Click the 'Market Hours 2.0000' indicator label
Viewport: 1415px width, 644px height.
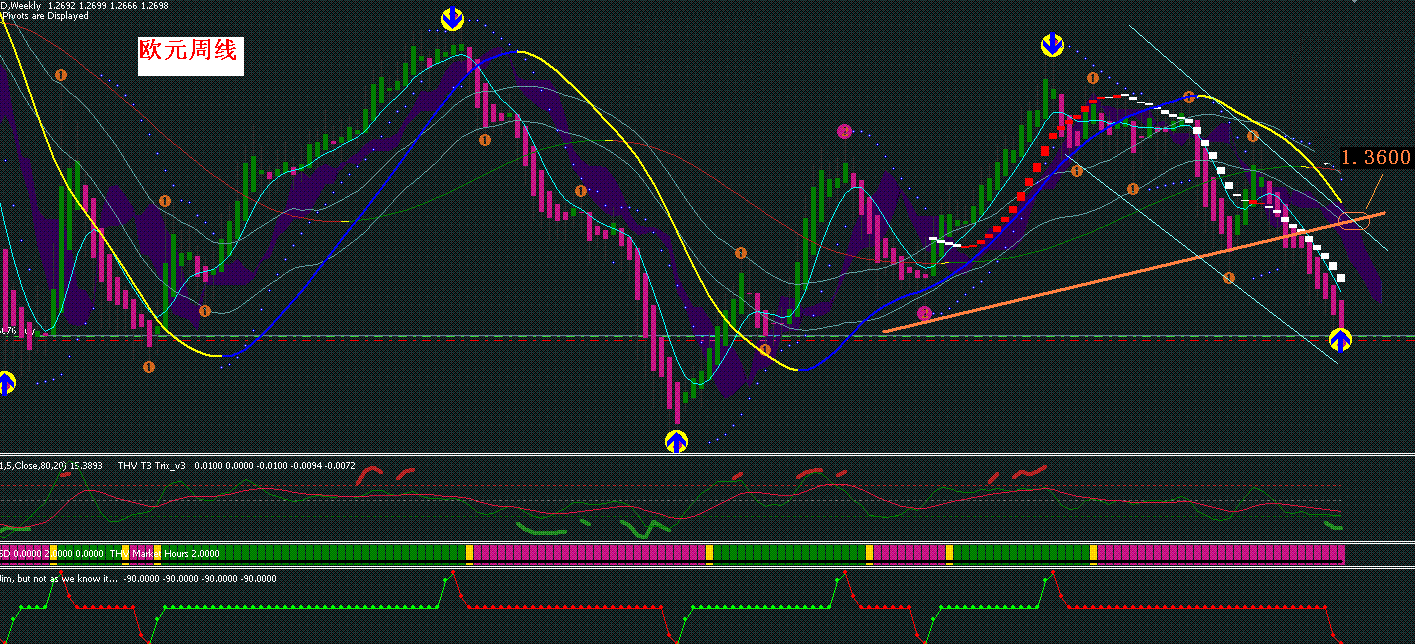point(175,553)
